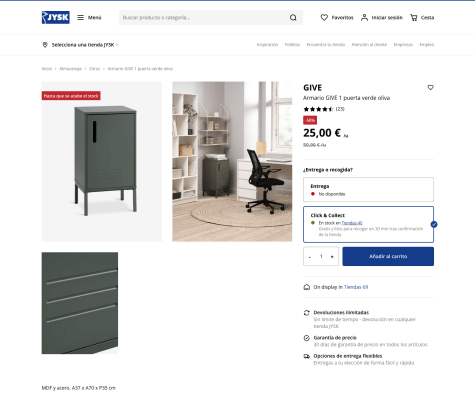Select the Click & Collect option
This screenshot has height=402, width=475.
[368, 224]
